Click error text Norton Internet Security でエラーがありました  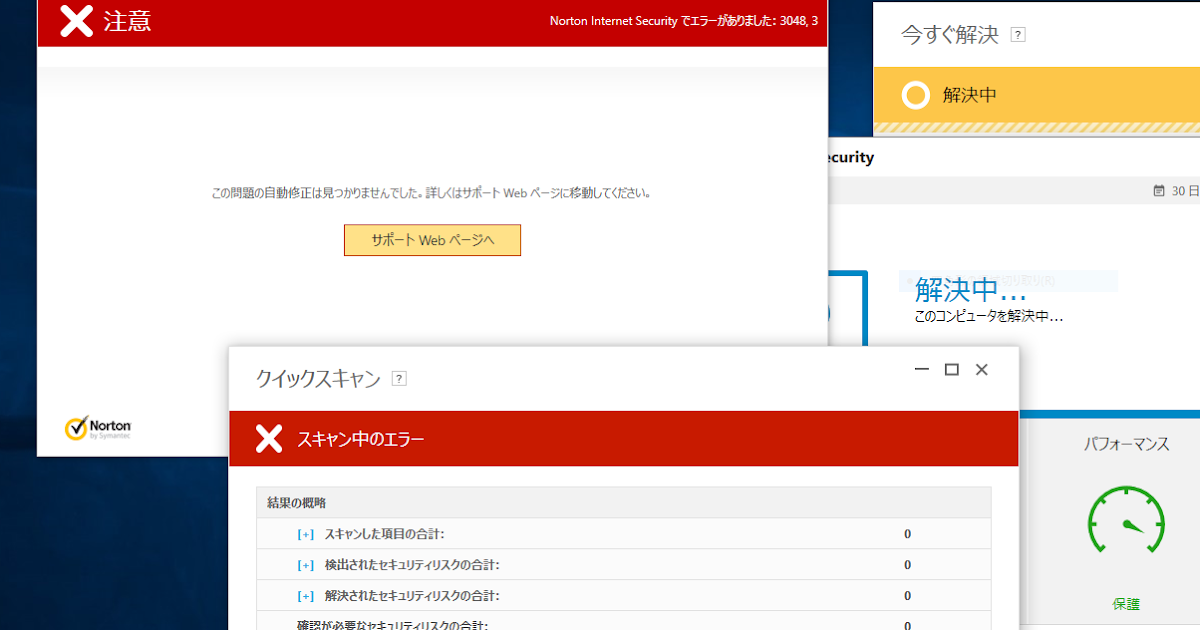(684, 21)
